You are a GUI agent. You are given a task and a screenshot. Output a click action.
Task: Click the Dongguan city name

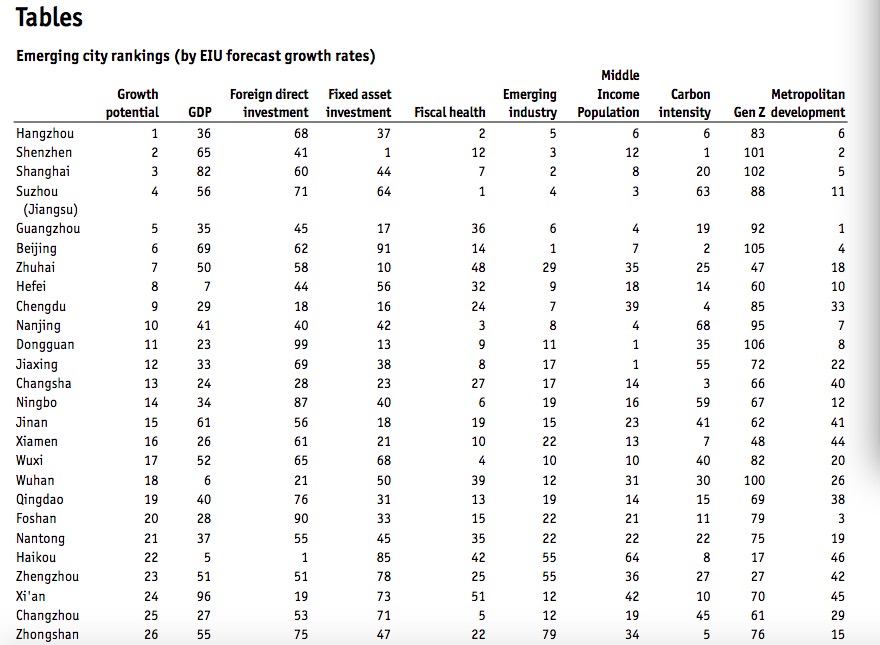(x=45, y=345)
